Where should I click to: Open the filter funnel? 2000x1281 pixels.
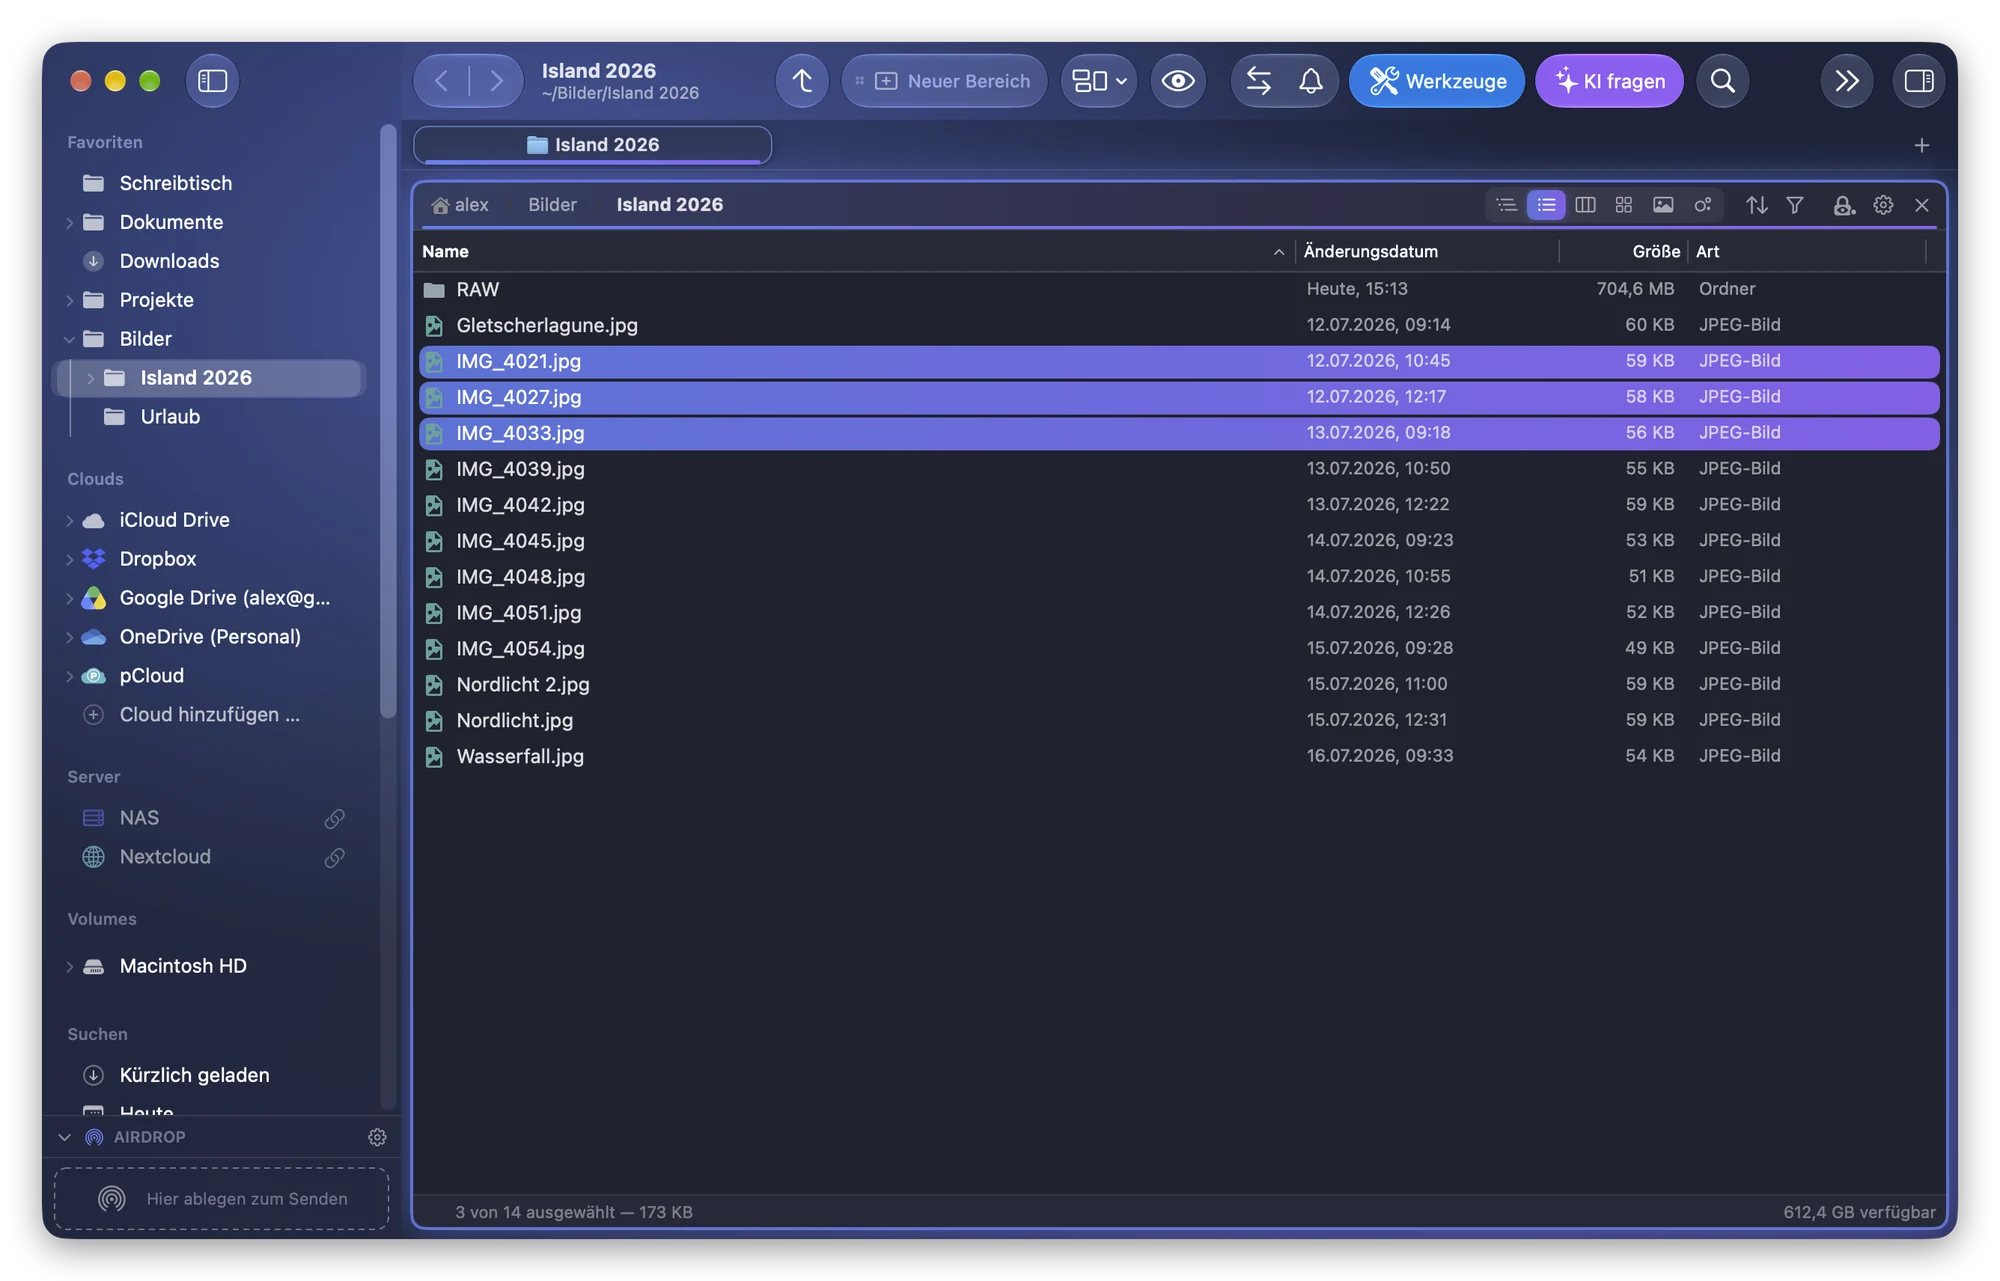pos(1795,205)
